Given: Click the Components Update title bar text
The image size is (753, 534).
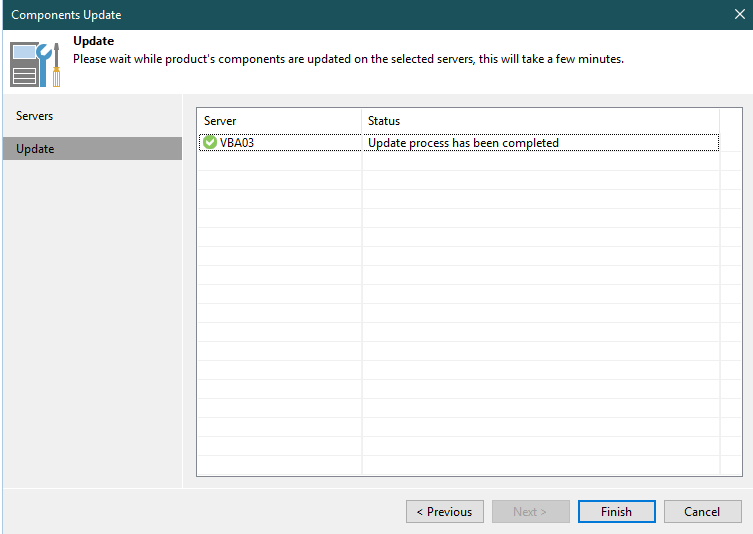Looking at the screenshot, I should (66, 15).
